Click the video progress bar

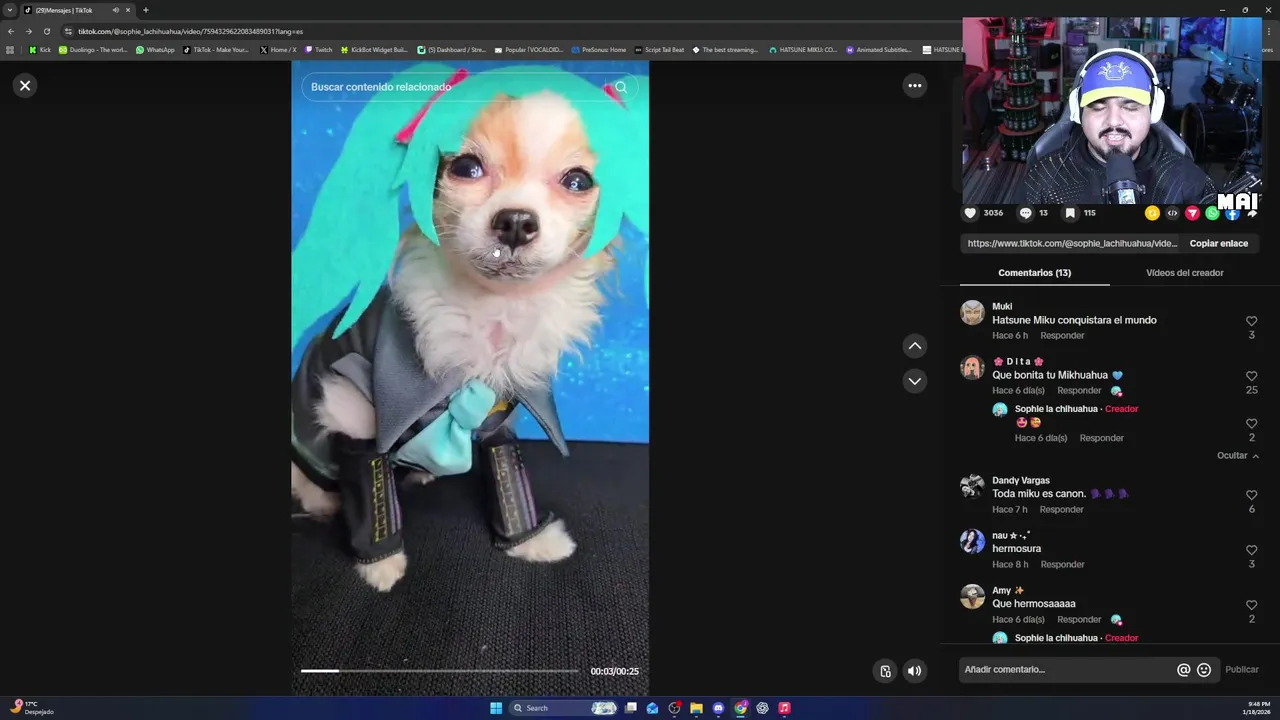(x=440, y=671)
